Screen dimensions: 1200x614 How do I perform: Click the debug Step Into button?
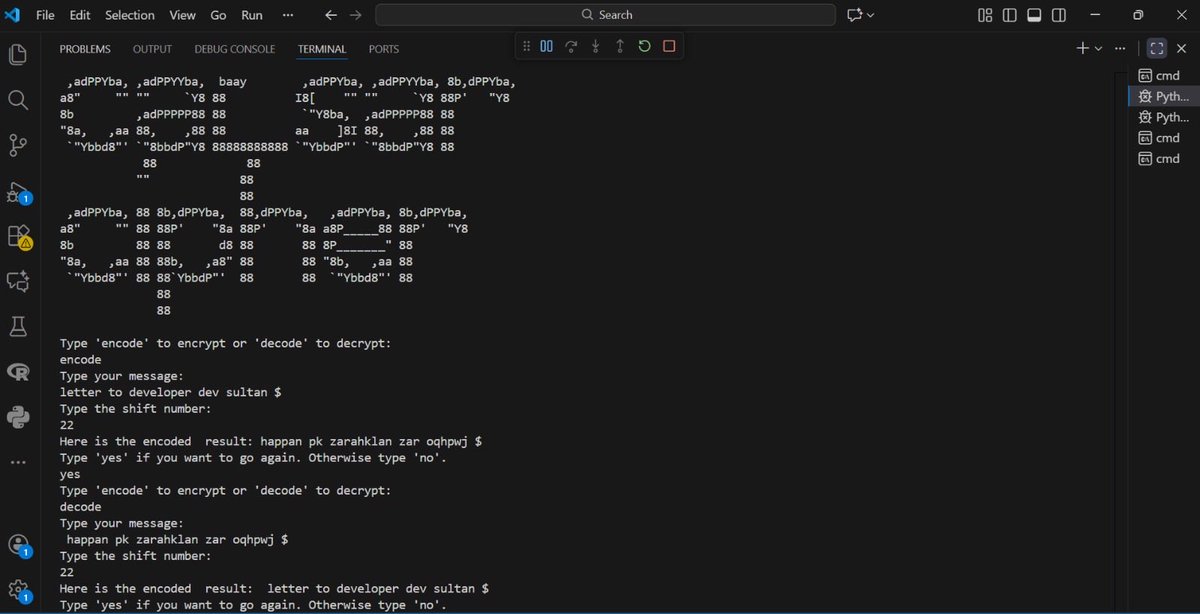[x=596, y=46]
